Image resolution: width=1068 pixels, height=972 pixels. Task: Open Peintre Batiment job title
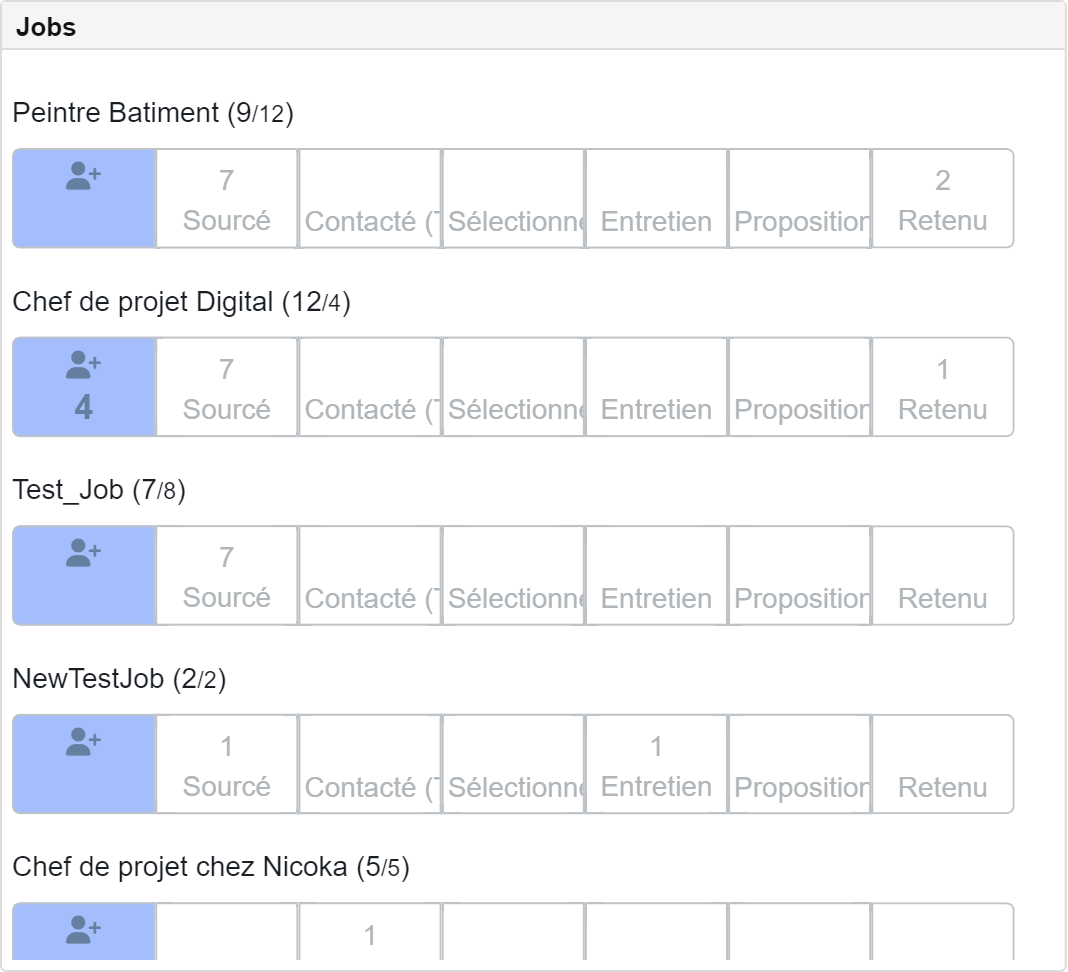tap(153, 113)
